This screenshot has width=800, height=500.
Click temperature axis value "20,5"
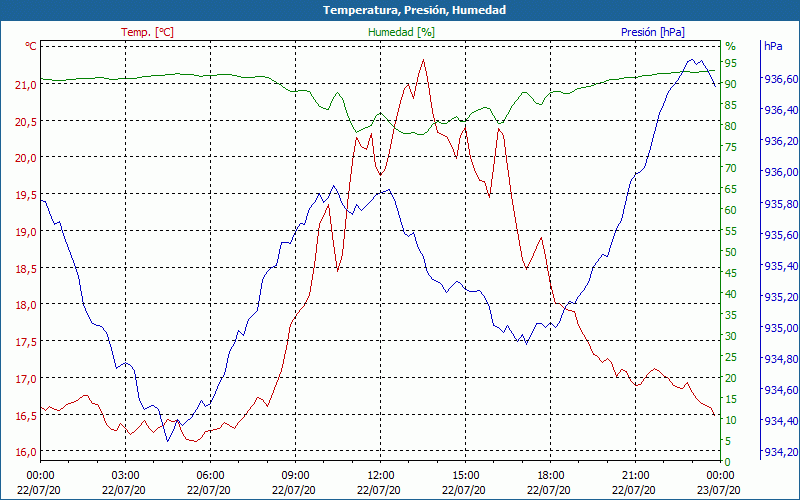26,121
